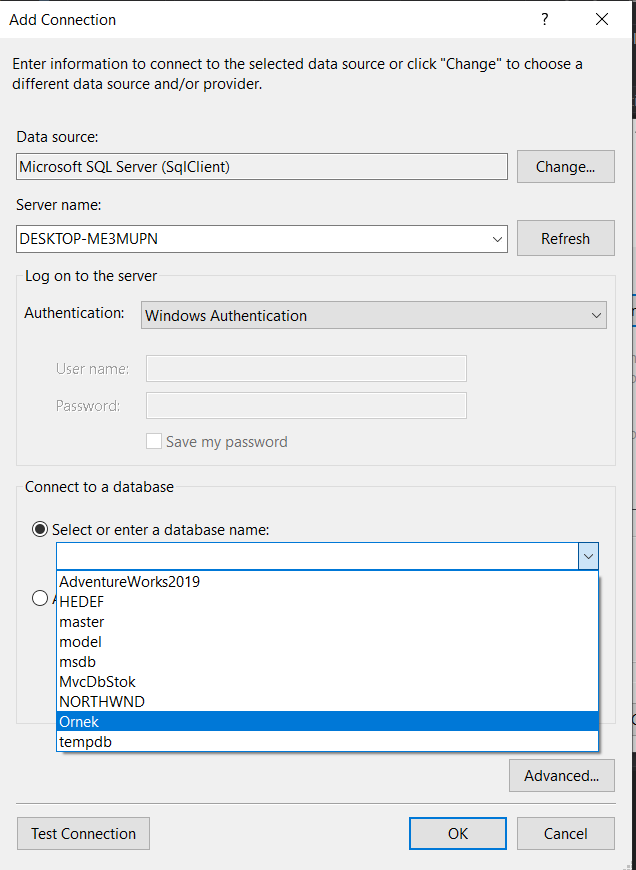Screen dimensions: 636x870
Task: Open the database name dropdown arrow
Action: [x=588, y=556]
